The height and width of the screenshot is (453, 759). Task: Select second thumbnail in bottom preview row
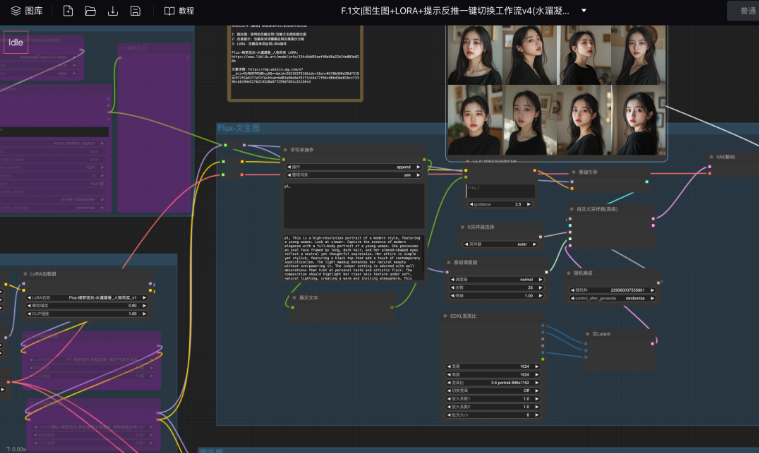[x=529, y=120]
